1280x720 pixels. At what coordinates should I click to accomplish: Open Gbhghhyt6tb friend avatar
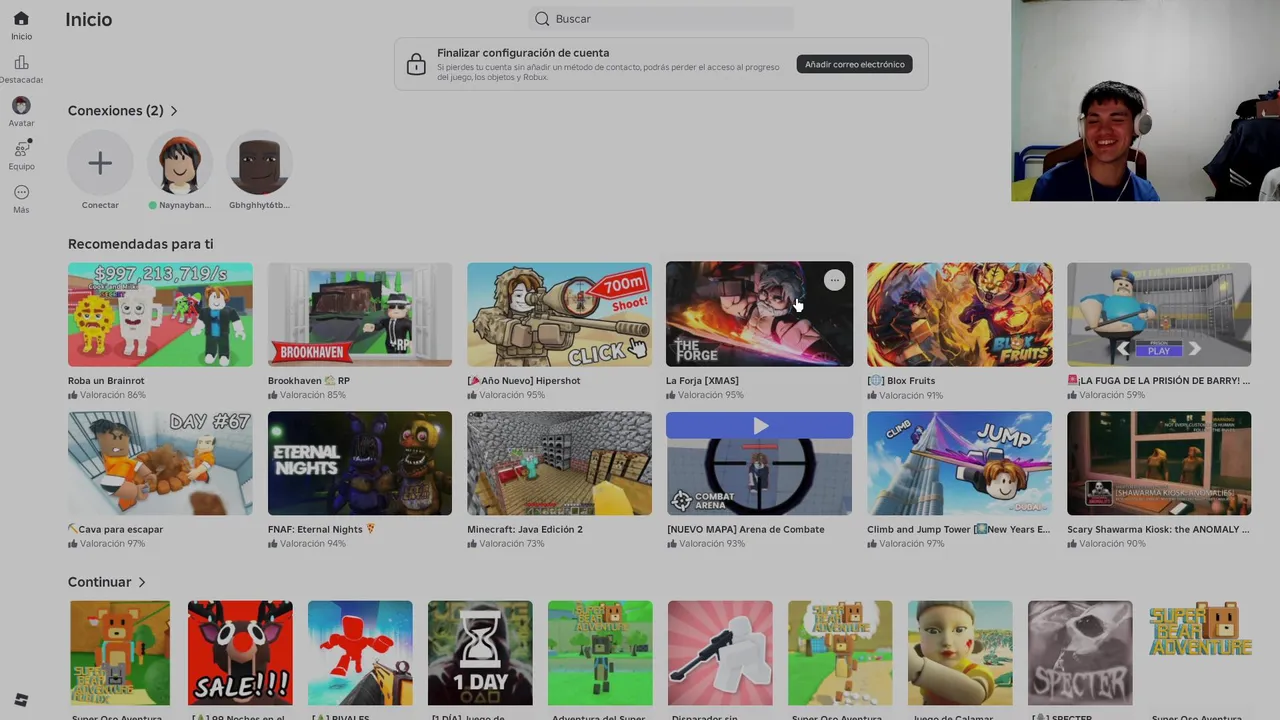pos(259,163)
